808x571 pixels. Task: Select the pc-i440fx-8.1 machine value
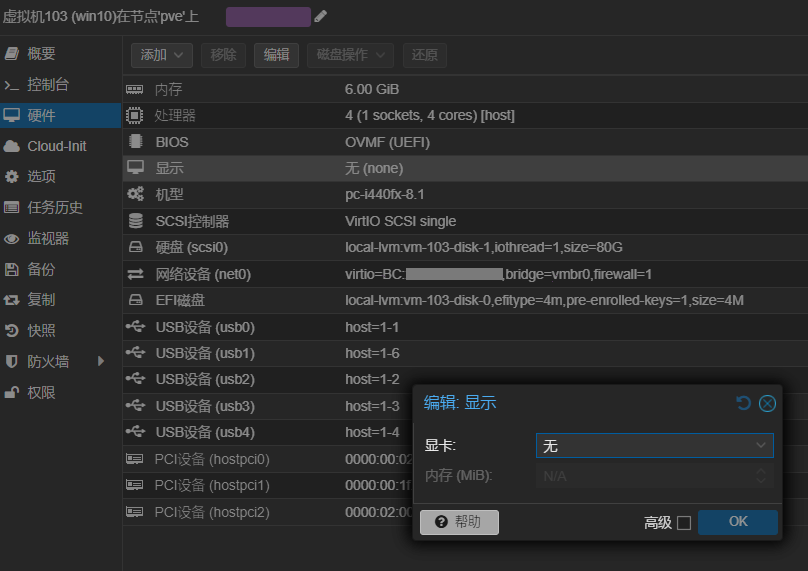point(384,195)
